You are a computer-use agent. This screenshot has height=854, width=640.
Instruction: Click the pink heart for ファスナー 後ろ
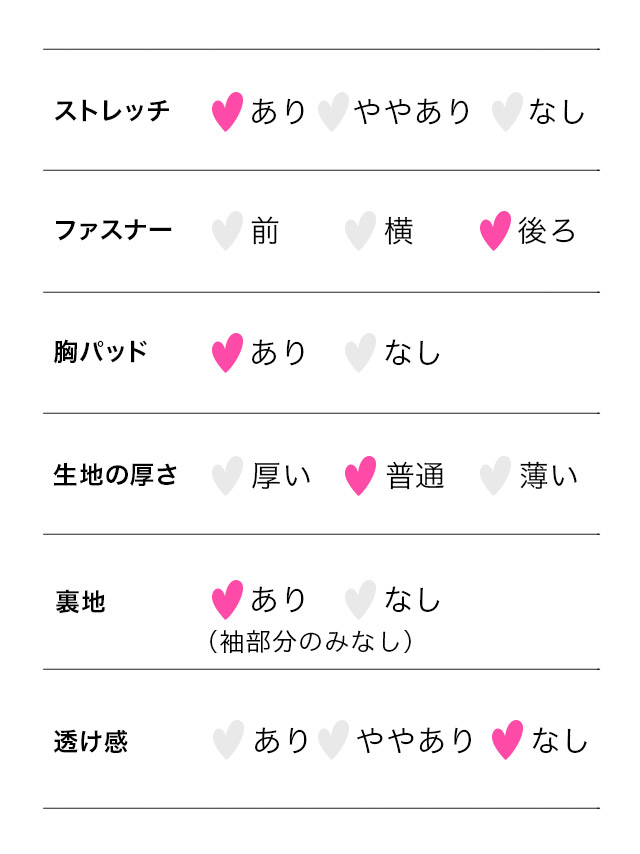pos(495,231)
